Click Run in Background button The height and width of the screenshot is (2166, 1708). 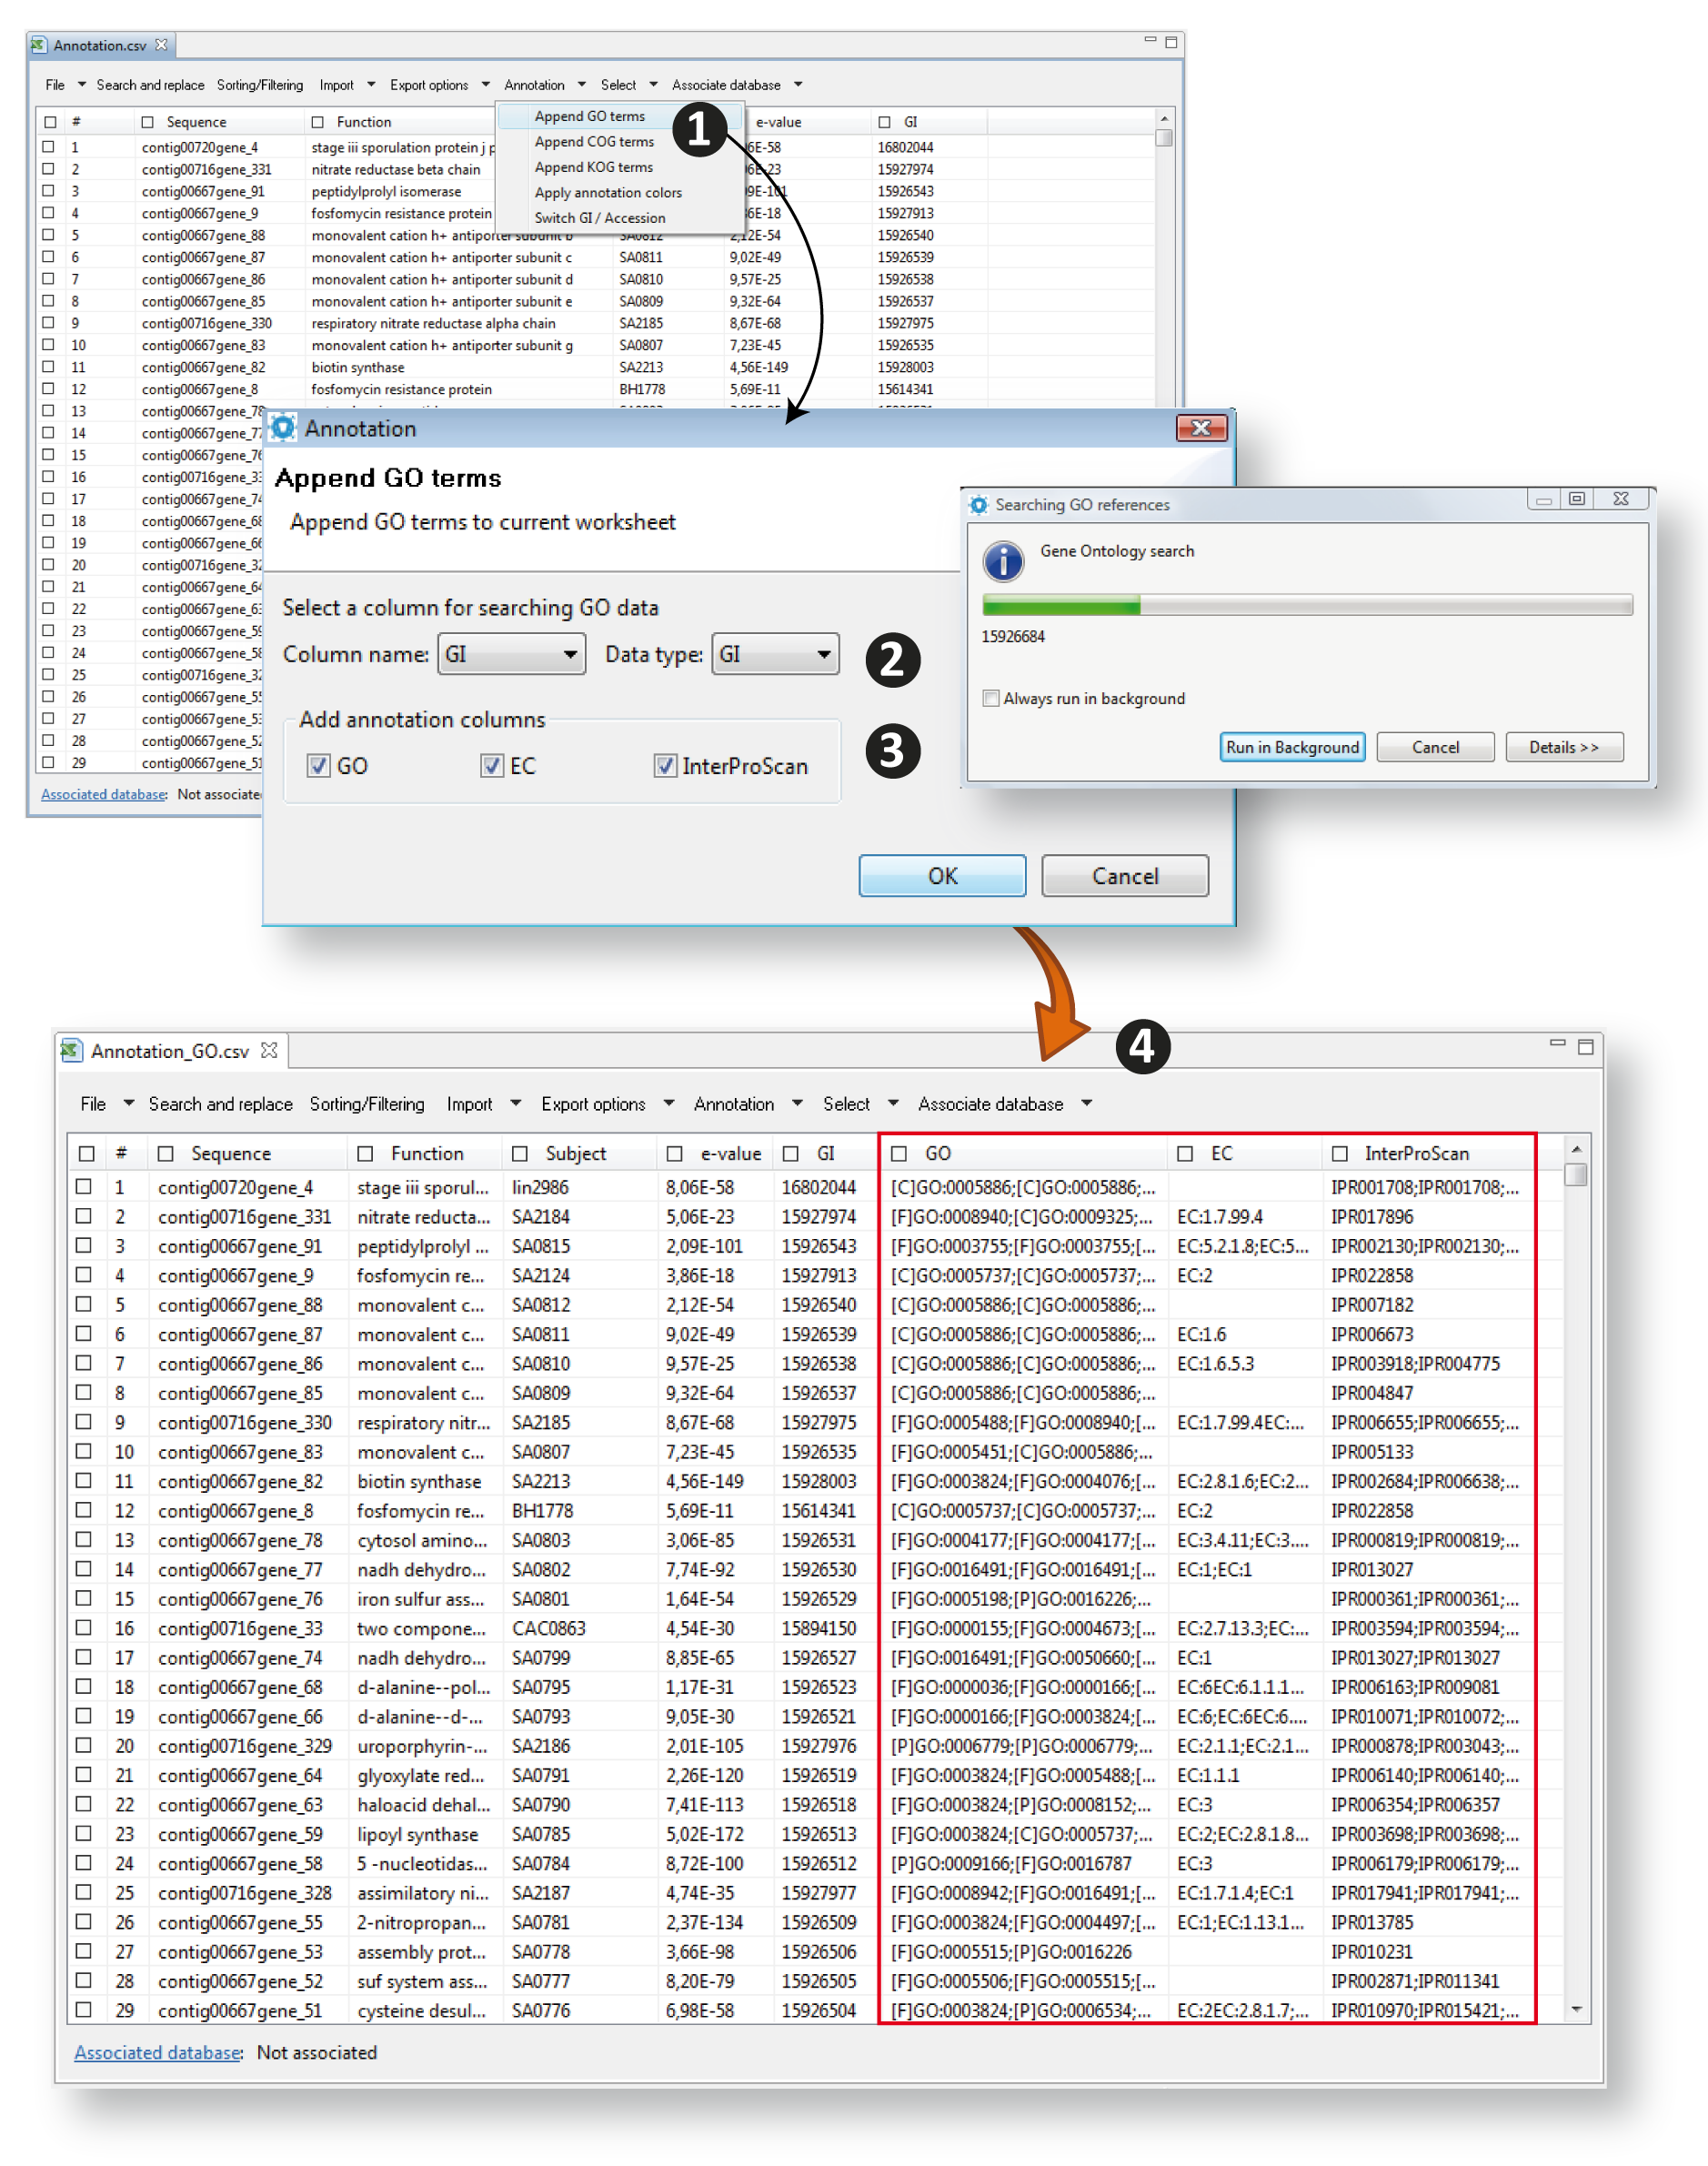click(x=1292, y=747)
